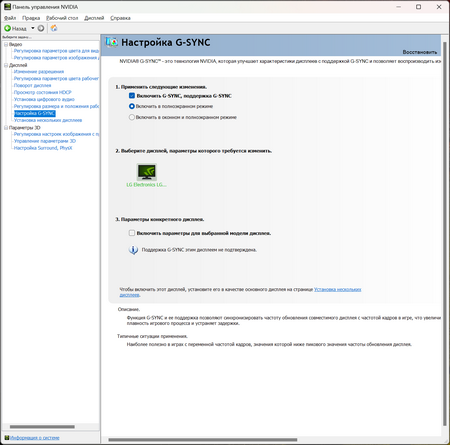Open the dropdown arrow next to Назад
Screen dimensions: 450x445
(33, 28)
